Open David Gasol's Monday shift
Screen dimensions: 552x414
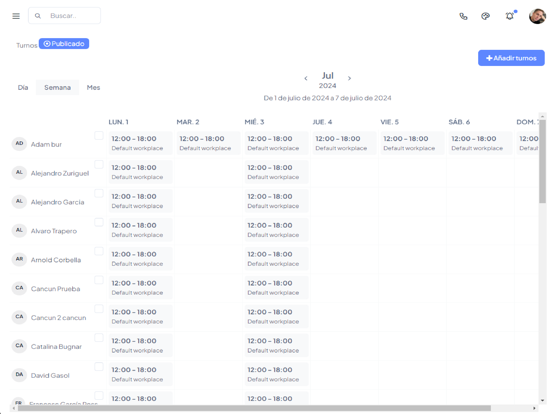(140, 374)
